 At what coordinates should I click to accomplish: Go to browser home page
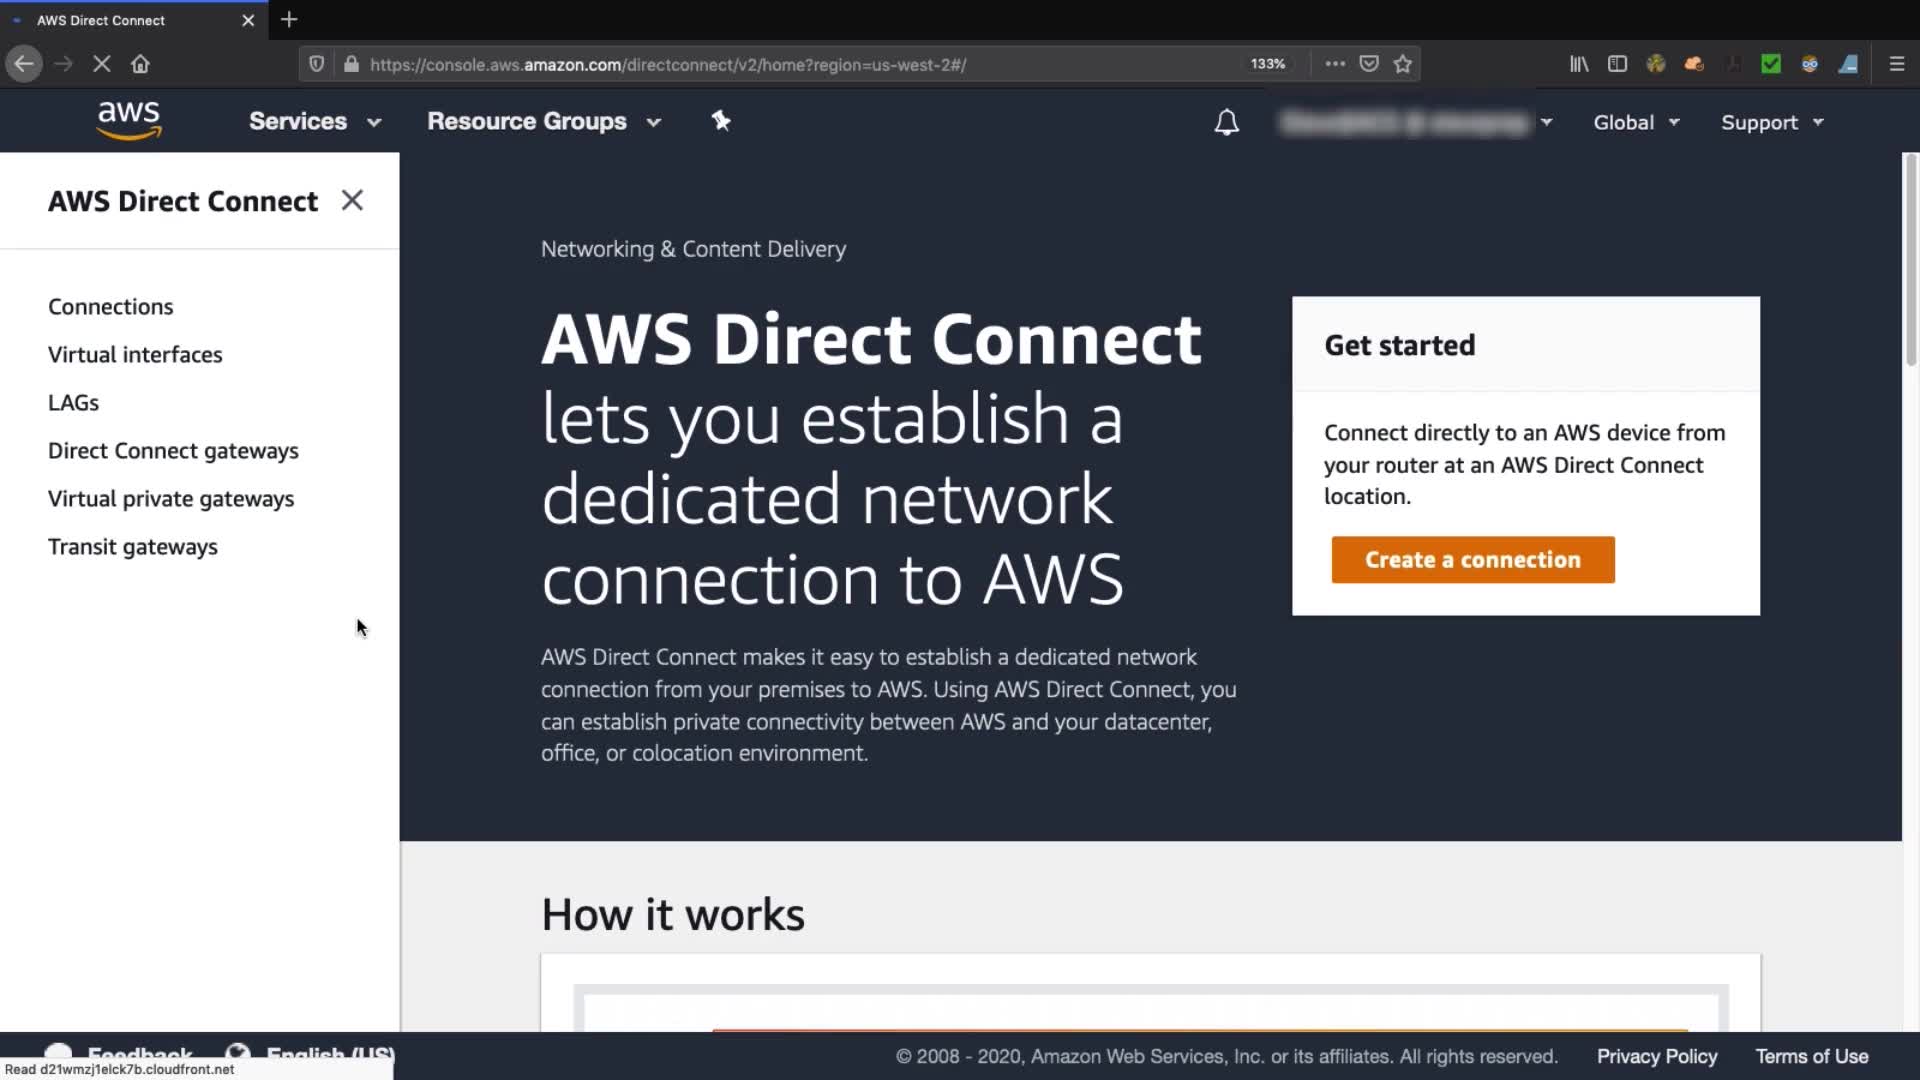pos(140,64)
